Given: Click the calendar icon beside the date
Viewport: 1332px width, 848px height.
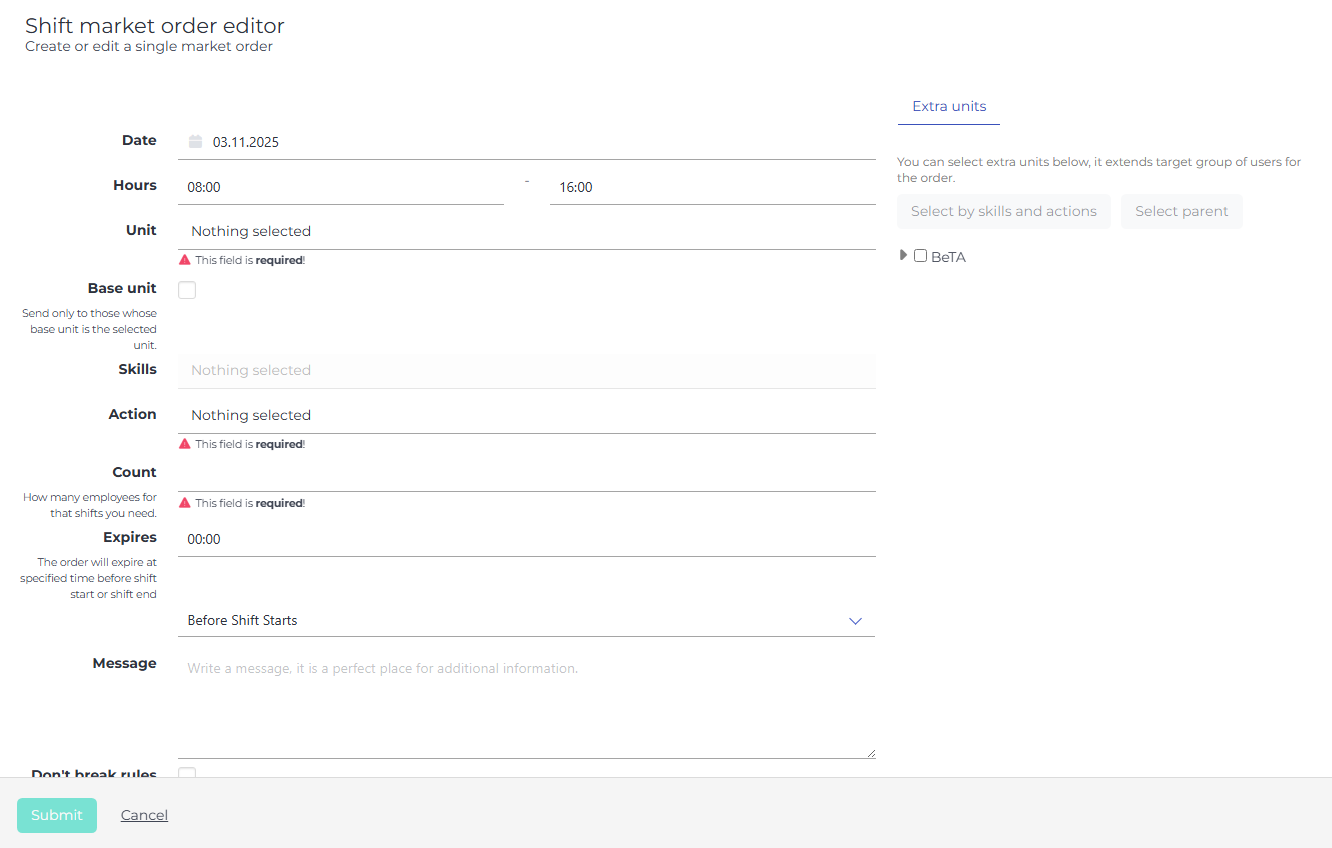Looking at the screenshot, I should 195,142.
